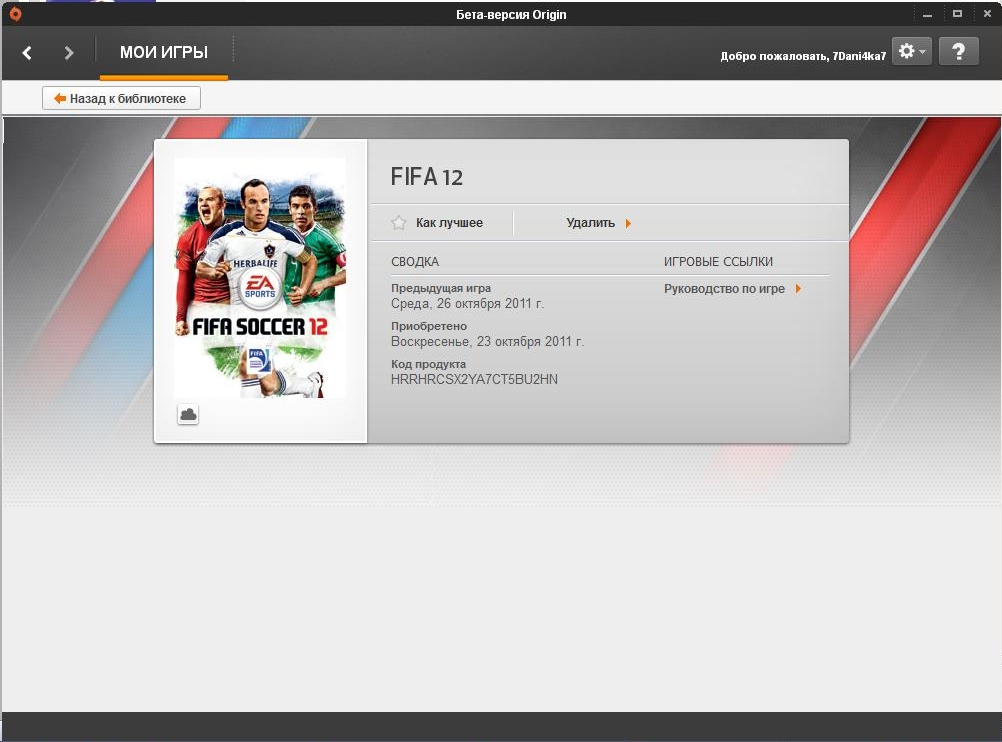The height and width of the screenshot is (742, 1002).
Task: Maximize the Origin window
Action: pyautogui.click(x=957, y=14)
